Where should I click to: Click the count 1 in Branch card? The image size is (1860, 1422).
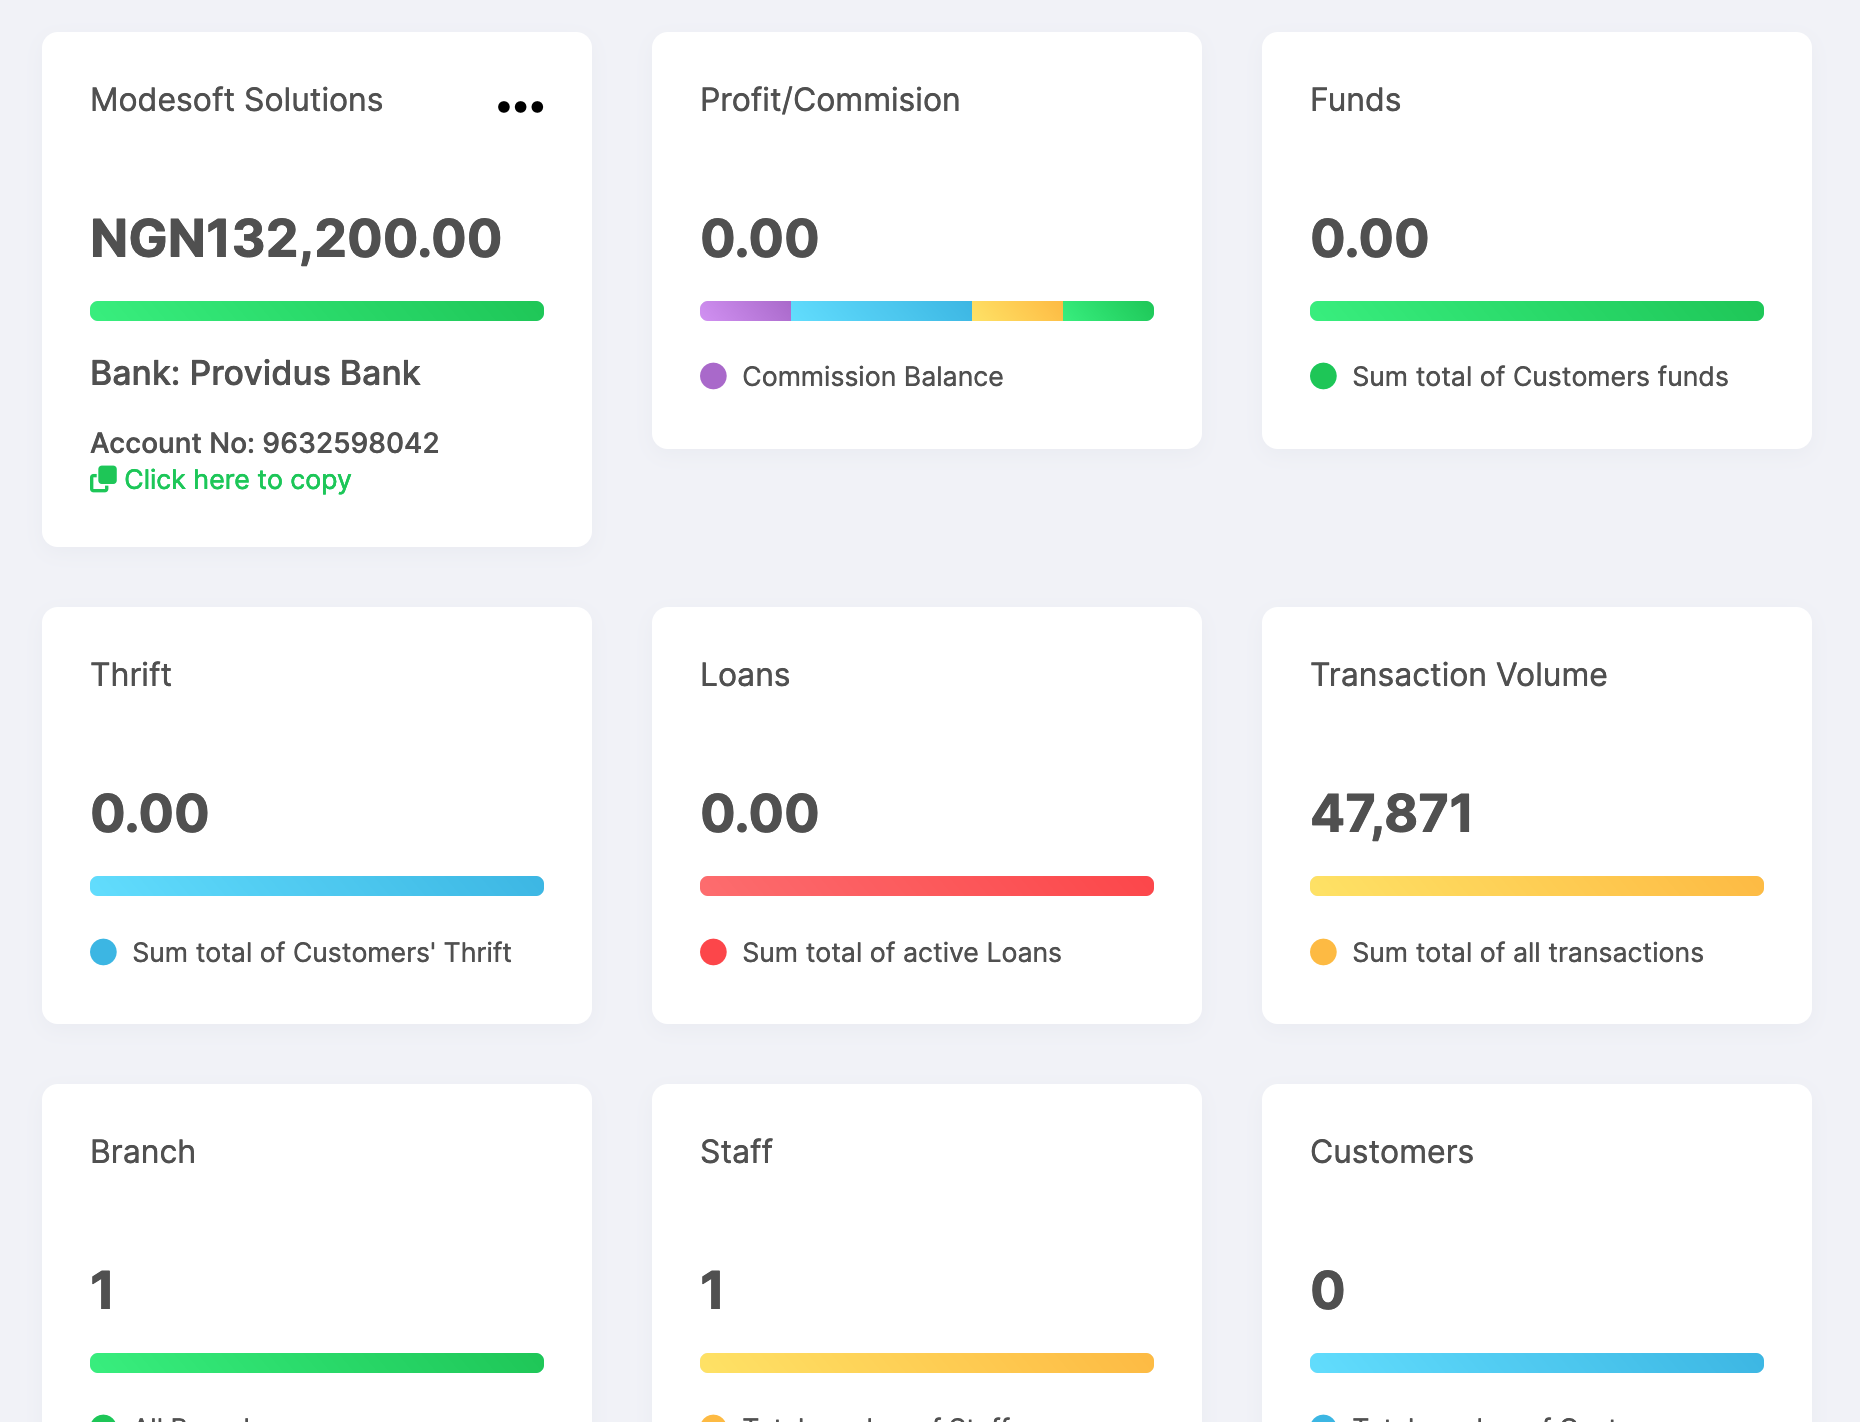click(102, 1290)
